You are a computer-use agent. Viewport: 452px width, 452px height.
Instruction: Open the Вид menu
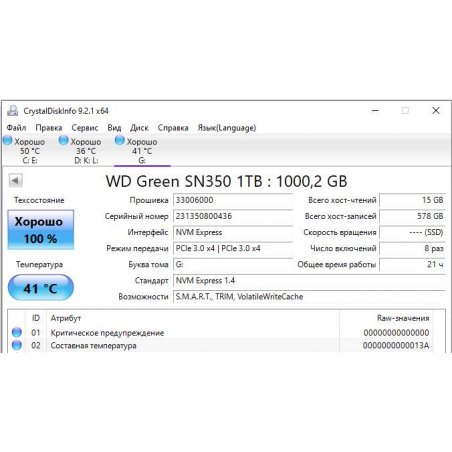click(114, 128)
